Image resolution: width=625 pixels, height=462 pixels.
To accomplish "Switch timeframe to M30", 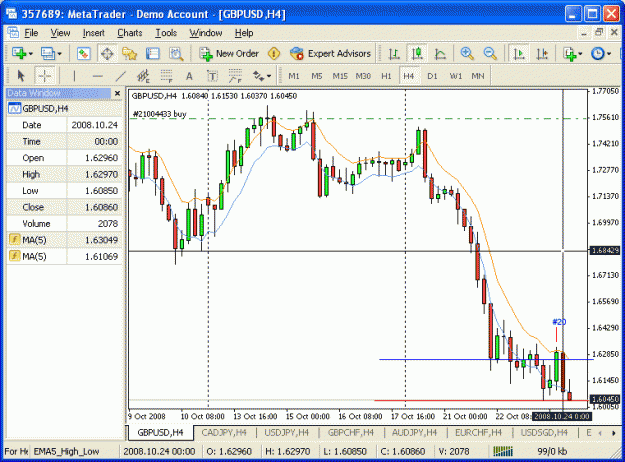I will tap(363, 76).
